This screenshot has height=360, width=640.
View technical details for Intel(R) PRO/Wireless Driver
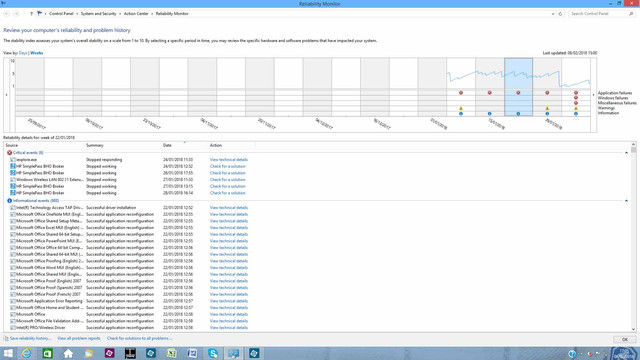tap(229, 328)
